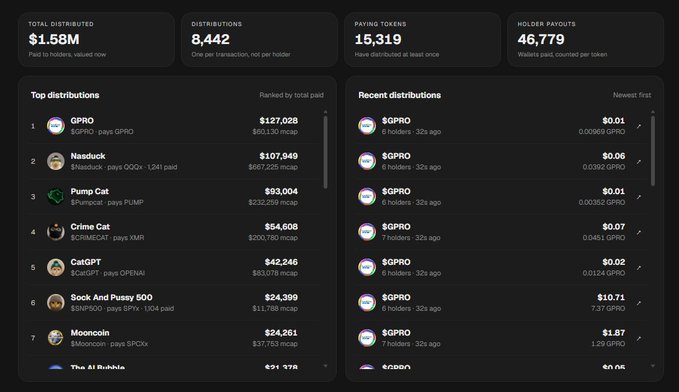
Task: Click the Recent distributions scroll-down arrow
Action: (653, 366)
